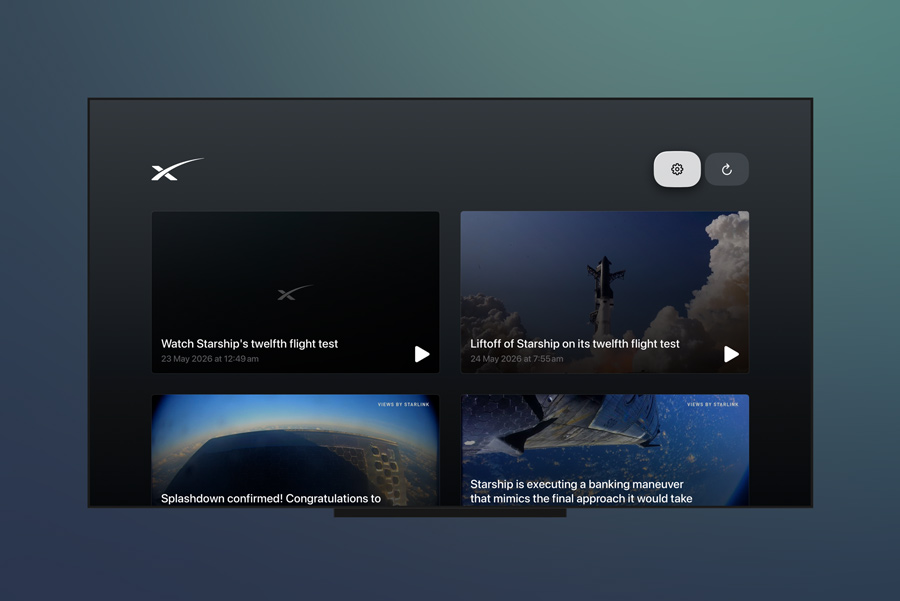This screenshot has width=900, height=601.
Task: Select the title 'Watch Starship's twelfth flight test'
Action: [x=249, y=344]
